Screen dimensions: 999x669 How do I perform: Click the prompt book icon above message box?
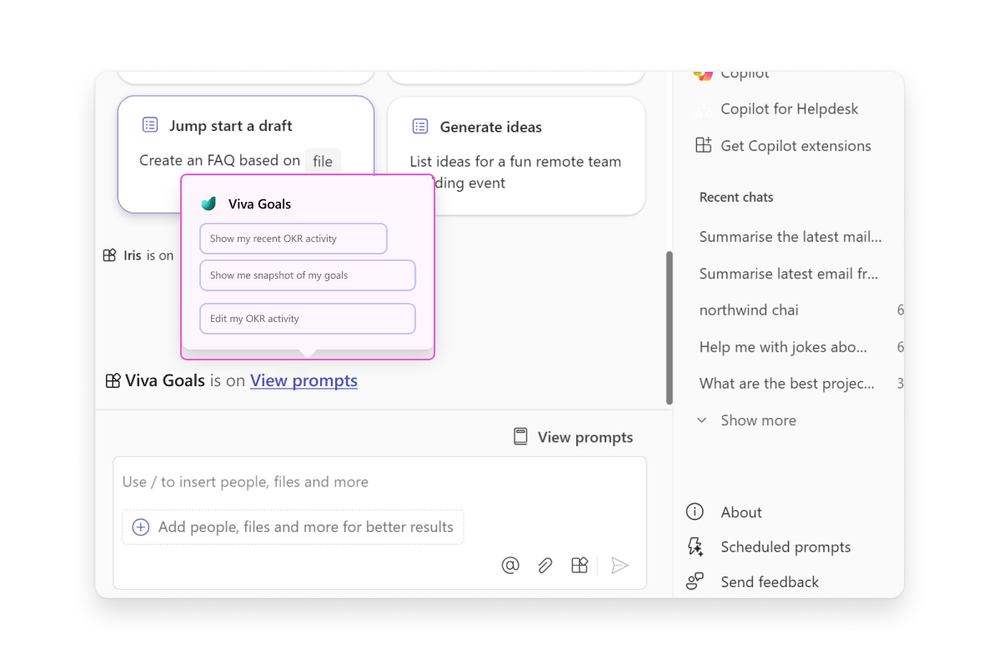(521, 437)
